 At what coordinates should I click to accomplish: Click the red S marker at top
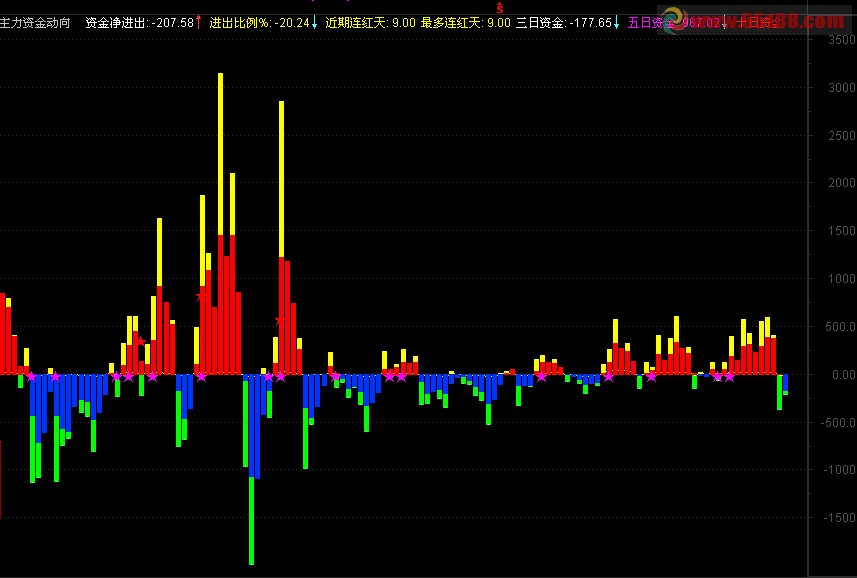click(x=500, y=8)
